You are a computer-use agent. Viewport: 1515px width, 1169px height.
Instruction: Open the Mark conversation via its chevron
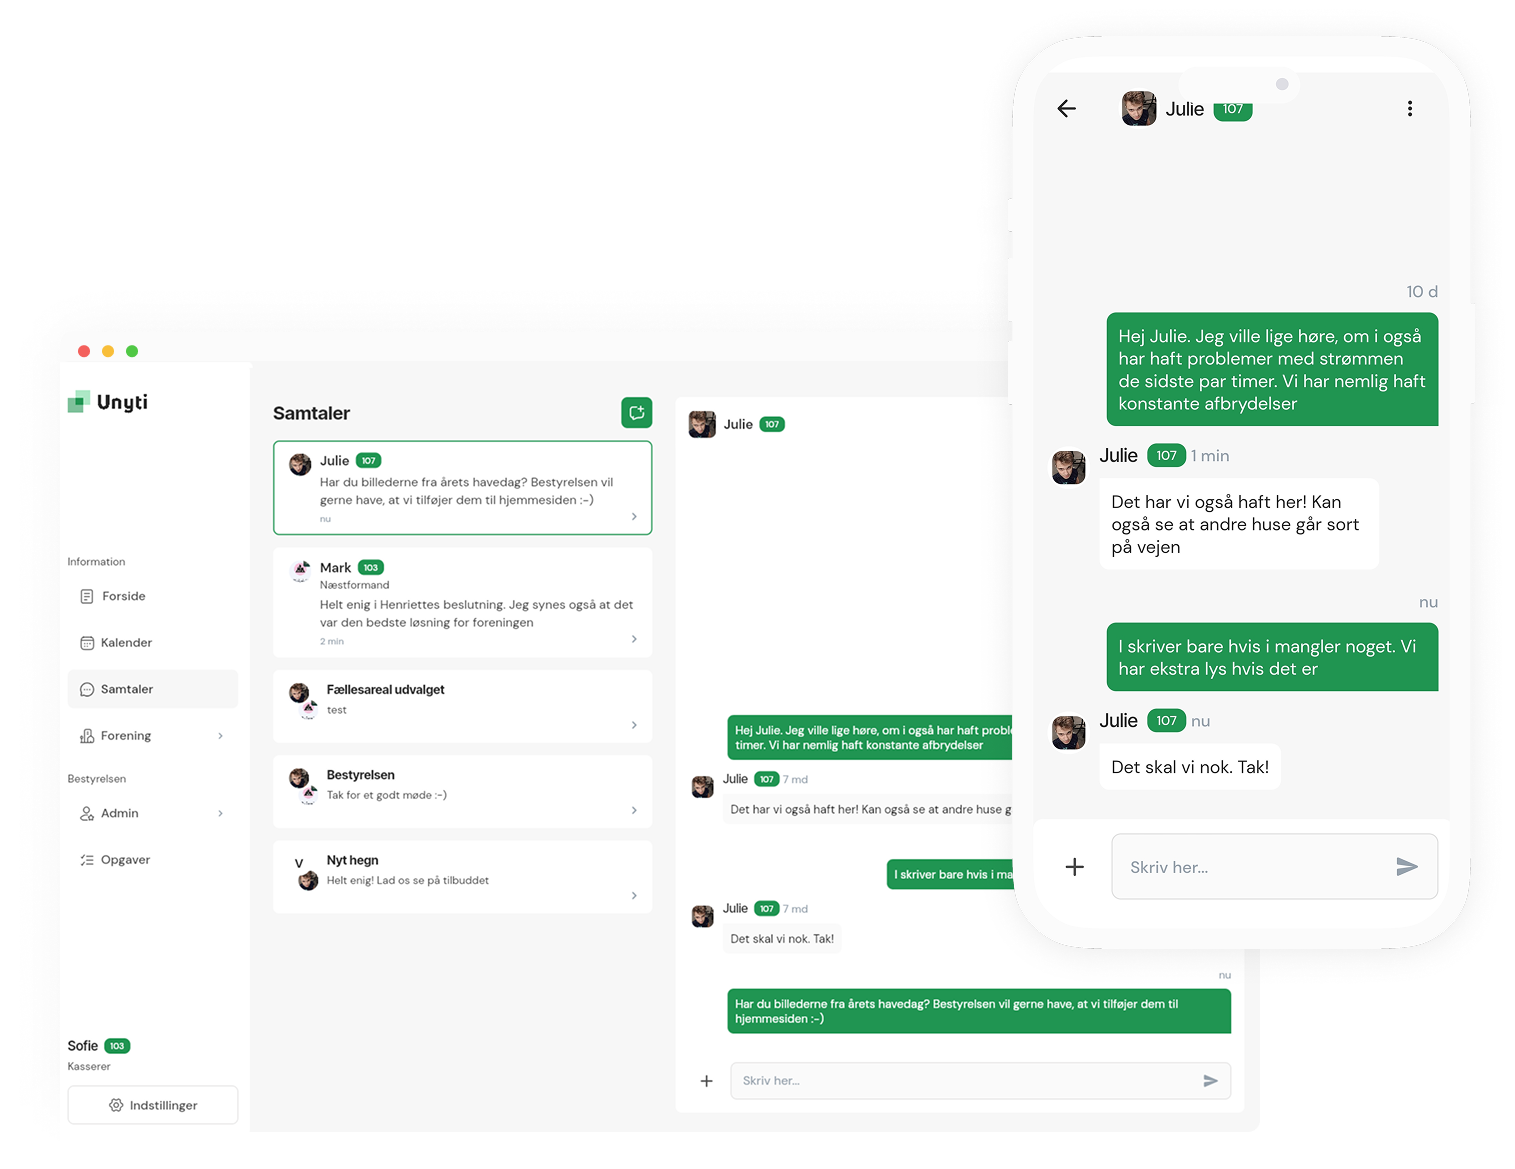(x=634, y=639)
